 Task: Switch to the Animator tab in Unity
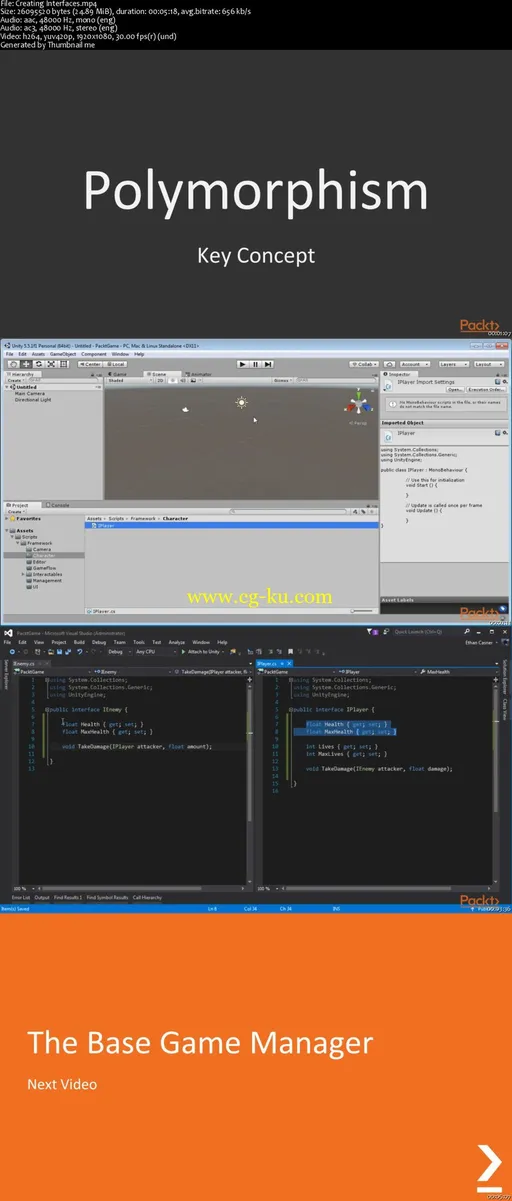click(x=198, y=374)
